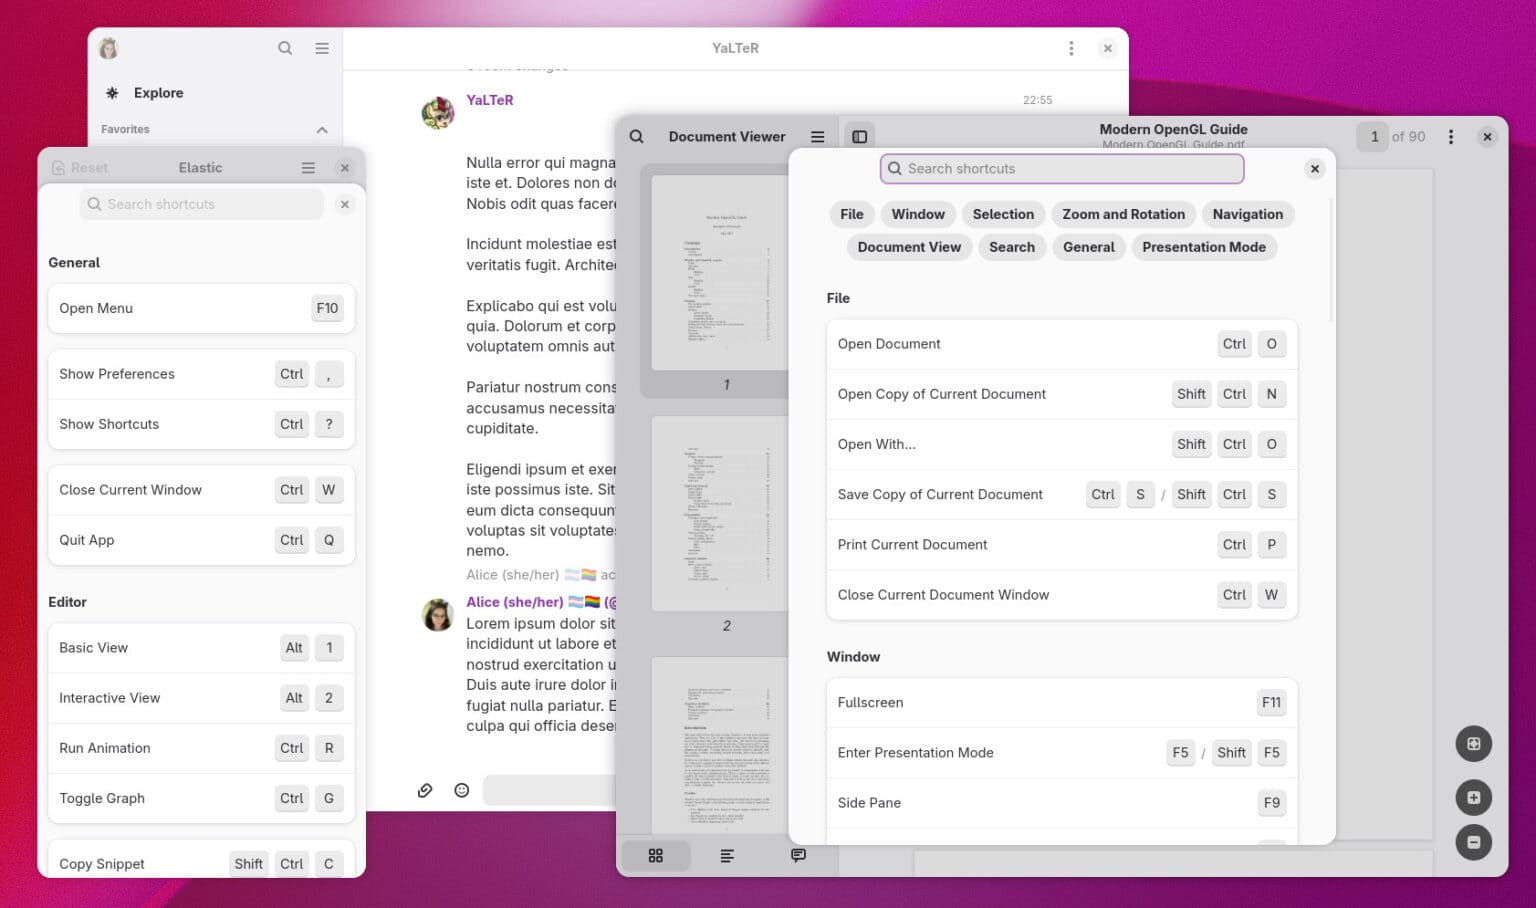1536x908 pixels.
Task: Attach a file with the paperclip icon
Action: pos(425,790)
